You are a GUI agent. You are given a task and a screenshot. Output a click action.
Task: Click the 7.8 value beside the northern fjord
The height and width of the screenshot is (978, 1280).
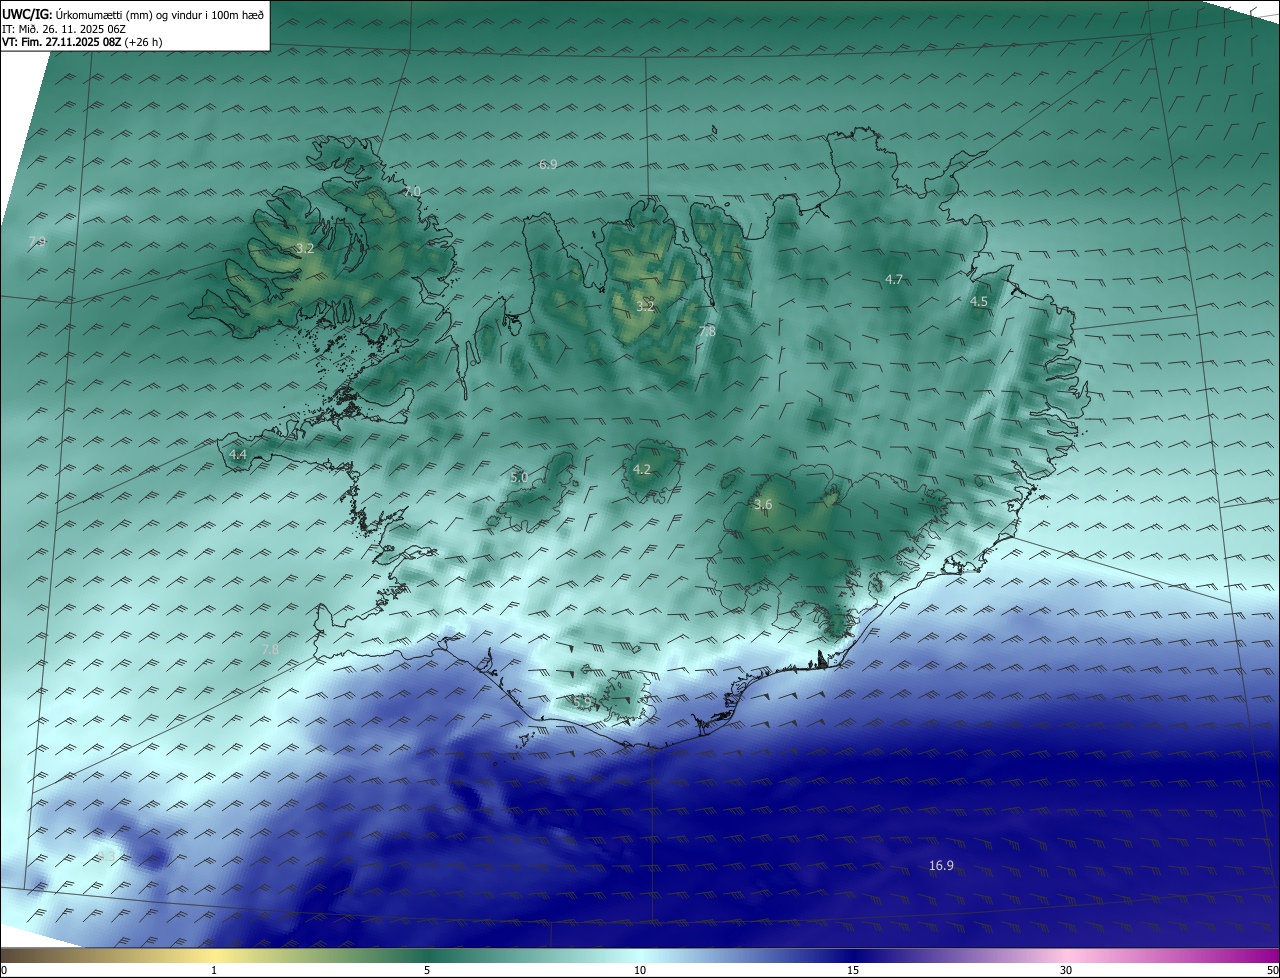(707, 331)
